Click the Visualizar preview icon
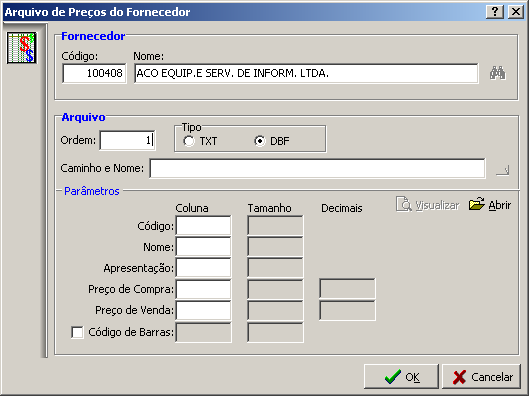The height and width of the screenshot is (396, 529). point(403,204)
